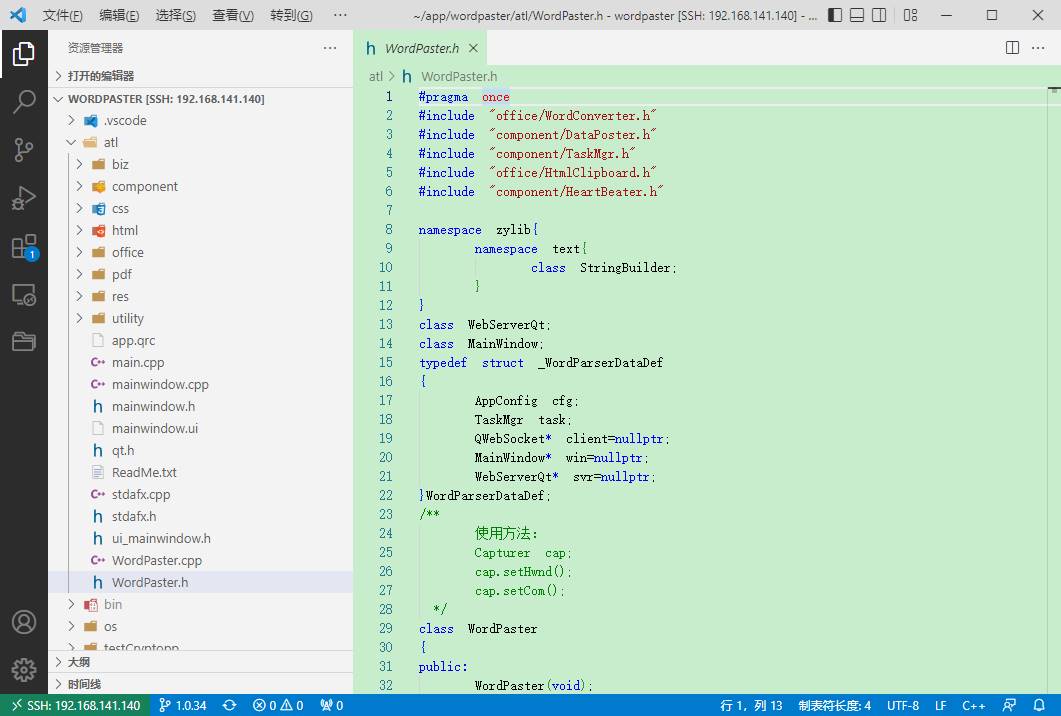Image resolution: width=1061 pixels, height=716 pixels.
Task: Click the SSH: 192.168.141.140 remote indicator
Action: tap(76, 705)
